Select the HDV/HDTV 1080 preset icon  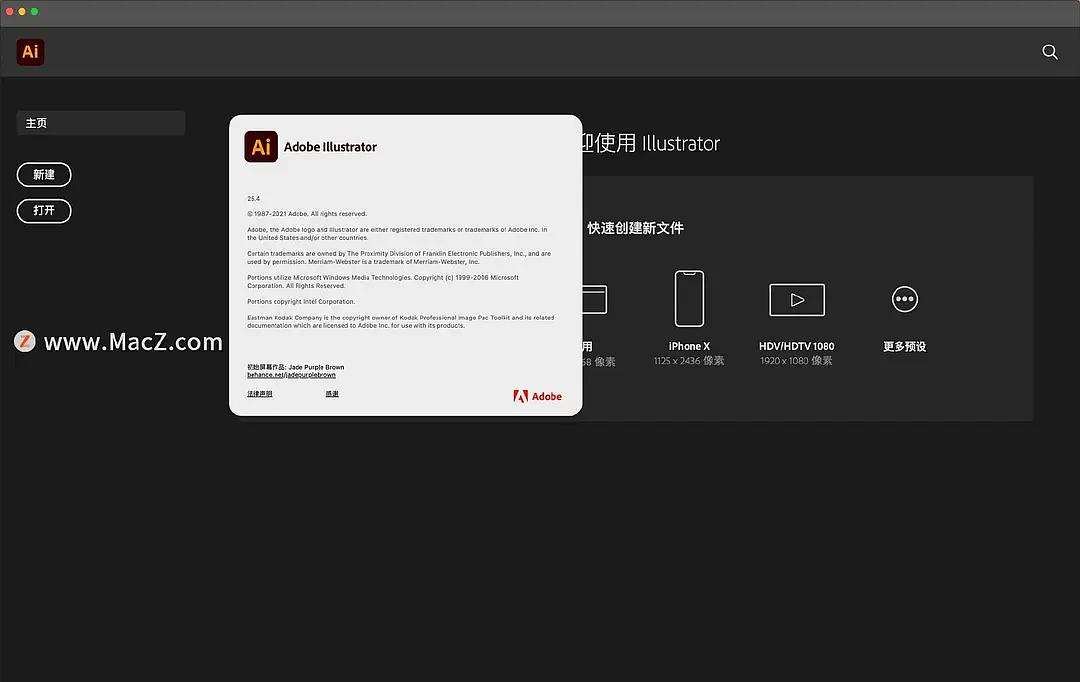tap(796, 298)
